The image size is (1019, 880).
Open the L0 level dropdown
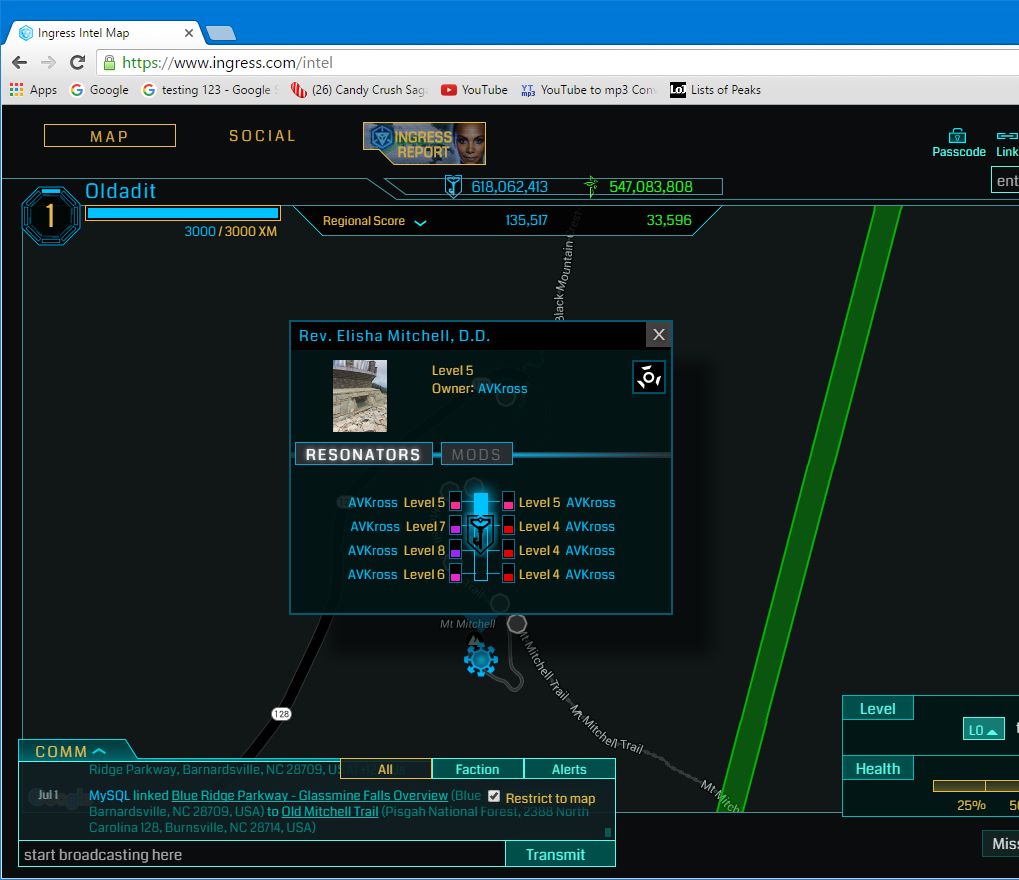click(983, 730)
